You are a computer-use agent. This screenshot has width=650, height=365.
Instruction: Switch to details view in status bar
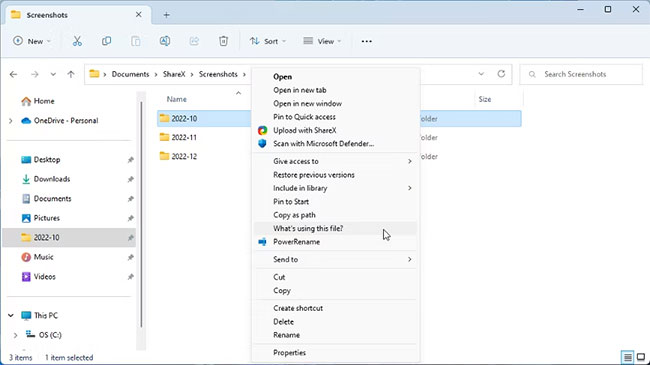[628, 357]
